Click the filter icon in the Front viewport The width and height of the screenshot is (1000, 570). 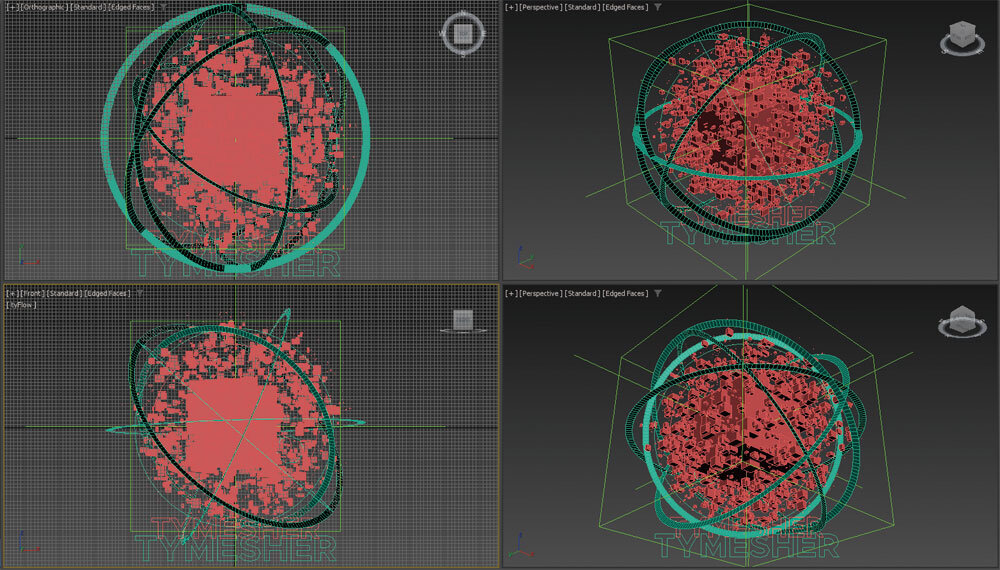pos(140,293)
